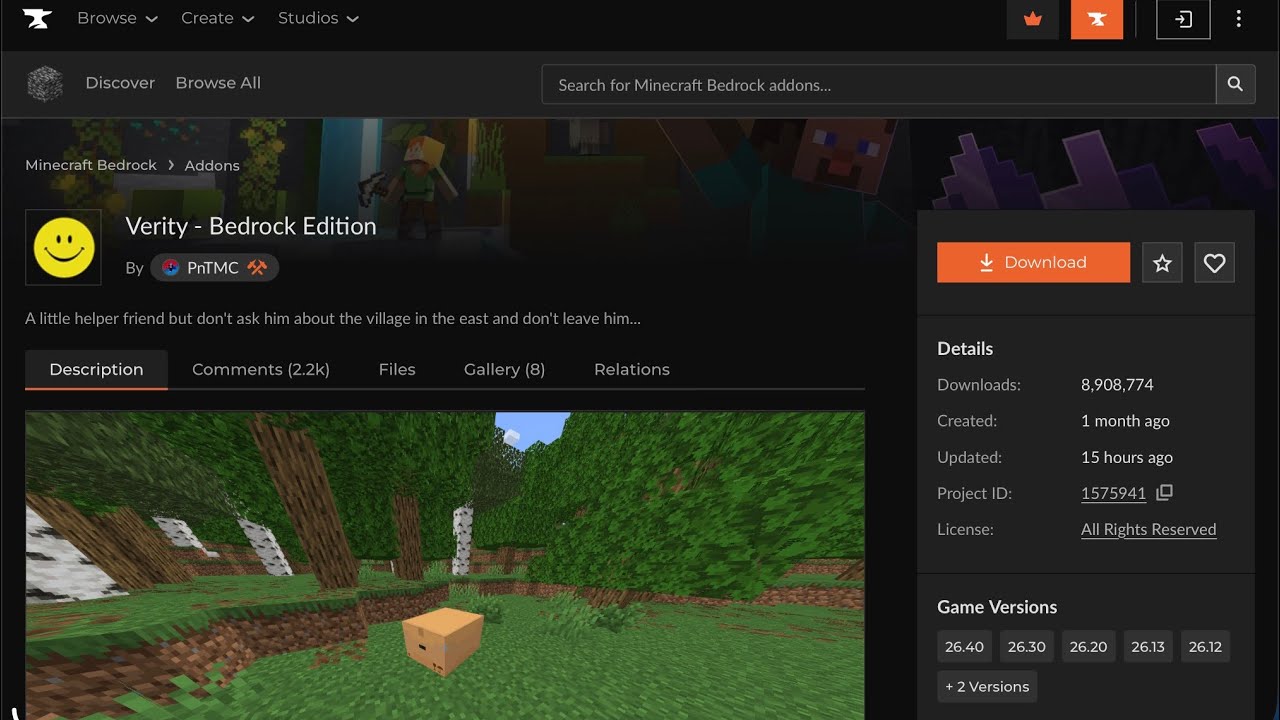This screenshot has height=720, width=1280.
Task: Open the Minecraft Bedrock breadcrumb link
Action: [x=91, y=165]
